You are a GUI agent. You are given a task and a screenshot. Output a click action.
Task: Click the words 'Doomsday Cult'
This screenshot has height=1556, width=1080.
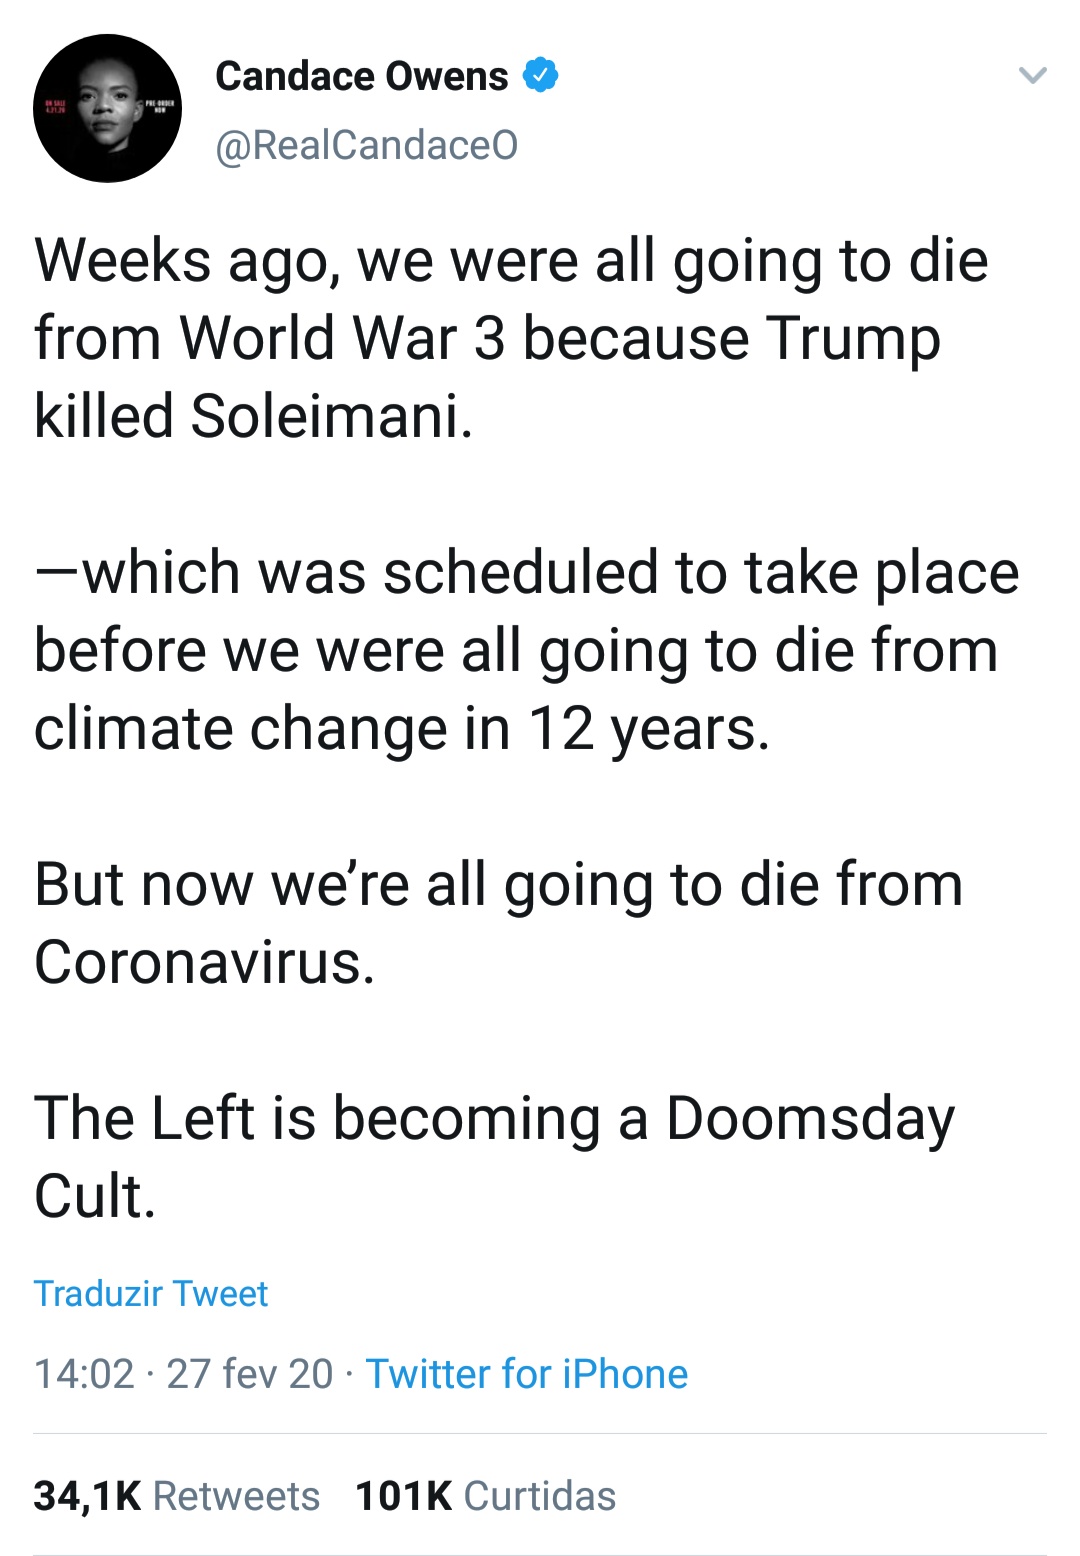(808, 1118)
